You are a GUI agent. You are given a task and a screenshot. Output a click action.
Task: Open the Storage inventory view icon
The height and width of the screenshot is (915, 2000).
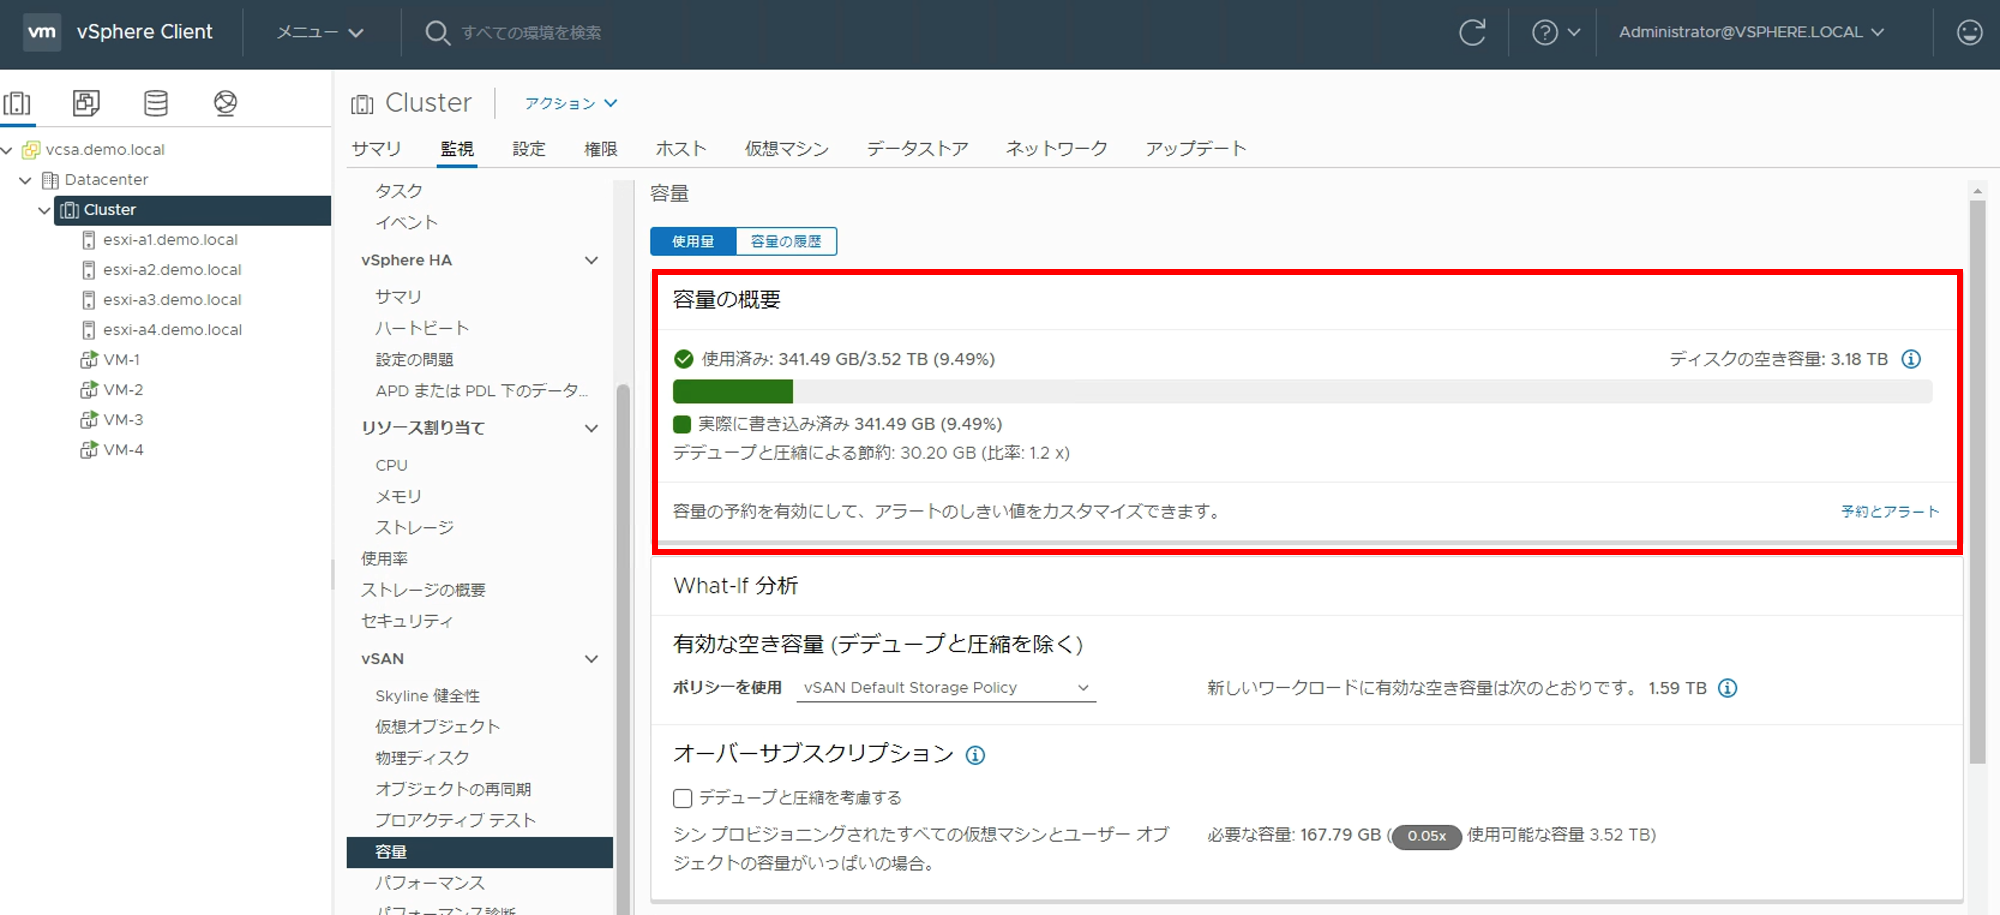(x=156, y=103)
